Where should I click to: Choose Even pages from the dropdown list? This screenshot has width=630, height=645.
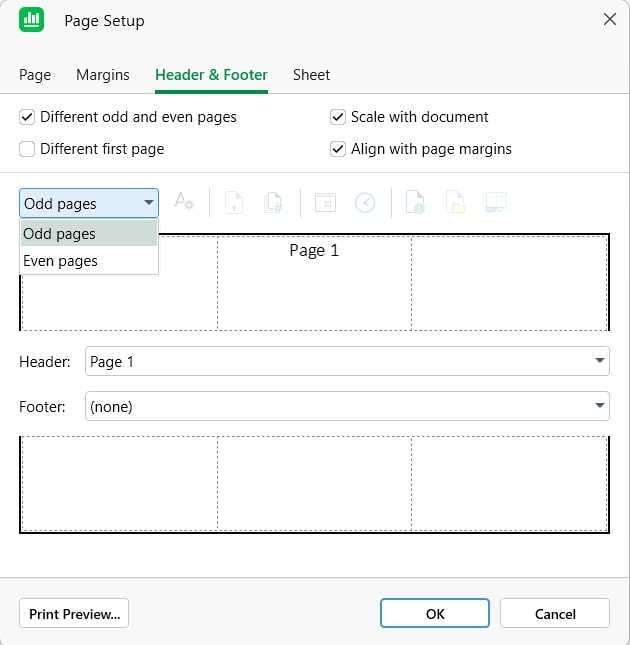(60, 261)
